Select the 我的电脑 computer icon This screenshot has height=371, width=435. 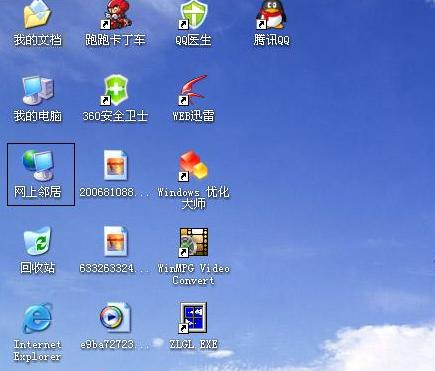[37, 90]
